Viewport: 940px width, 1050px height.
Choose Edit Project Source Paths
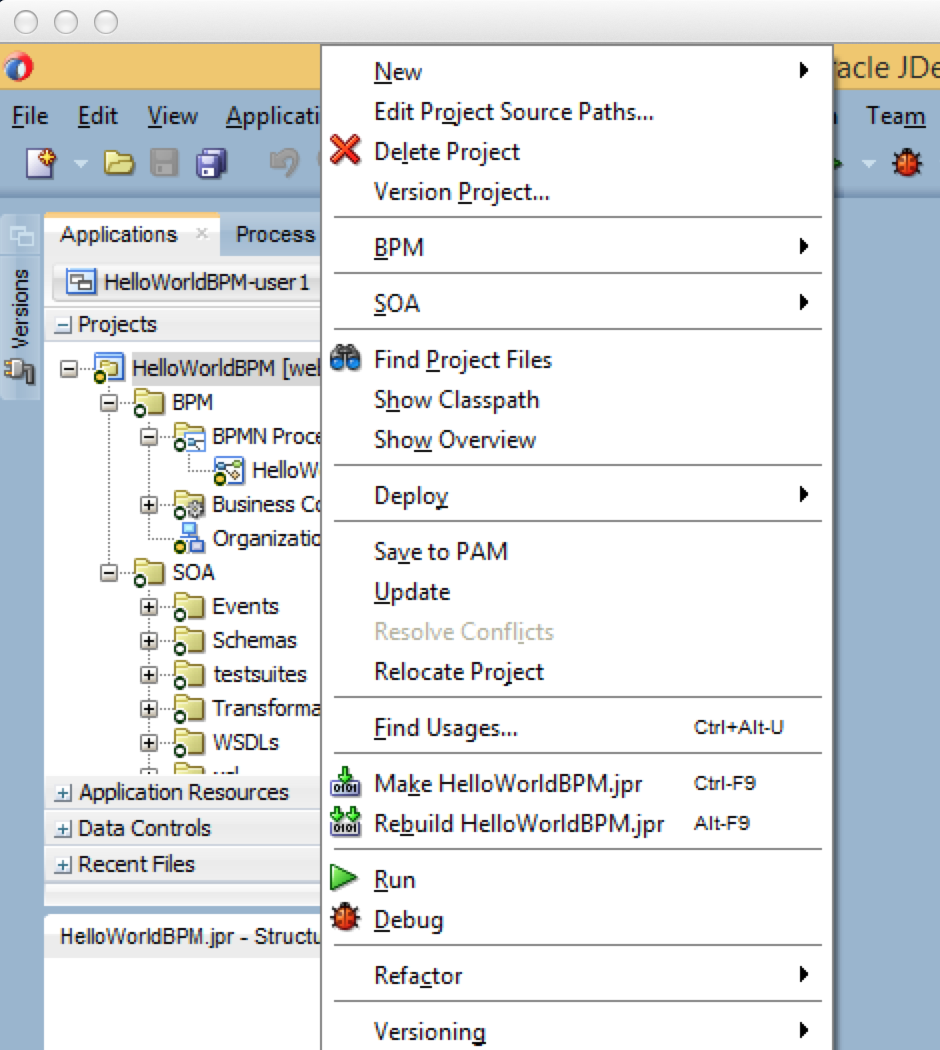click(x=578, y=111)
